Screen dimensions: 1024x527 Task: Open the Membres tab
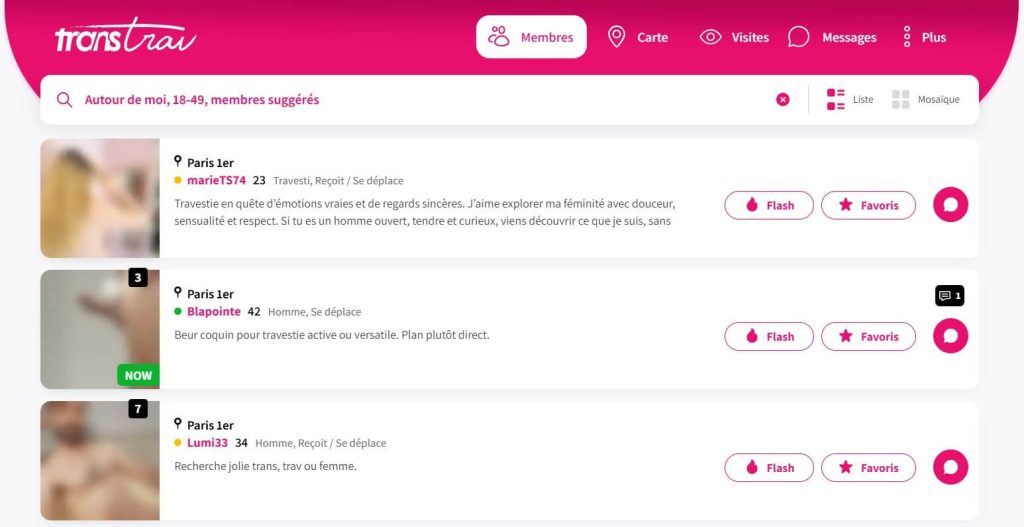(531, 37)
